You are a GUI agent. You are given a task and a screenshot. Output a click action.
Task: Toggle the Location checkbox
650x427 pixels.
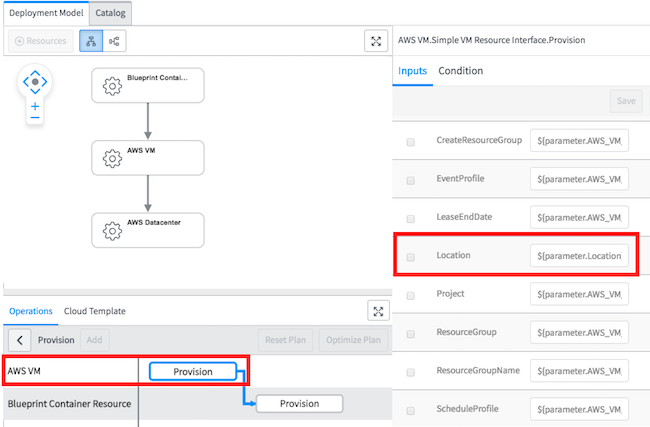410,257
